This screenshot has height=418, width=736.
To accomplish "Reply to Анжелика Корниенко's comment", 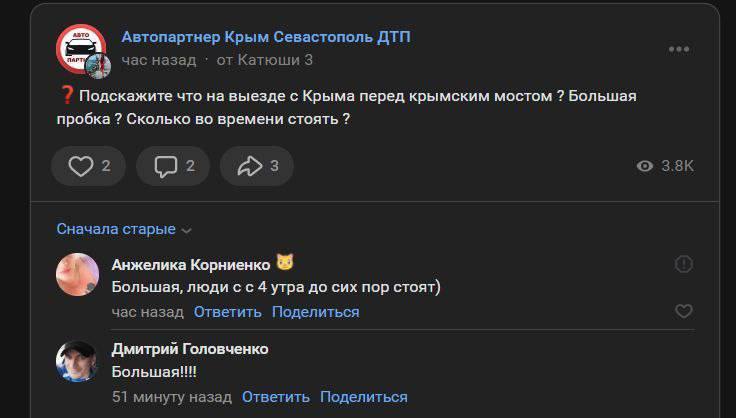I will [x=227, y=312].
